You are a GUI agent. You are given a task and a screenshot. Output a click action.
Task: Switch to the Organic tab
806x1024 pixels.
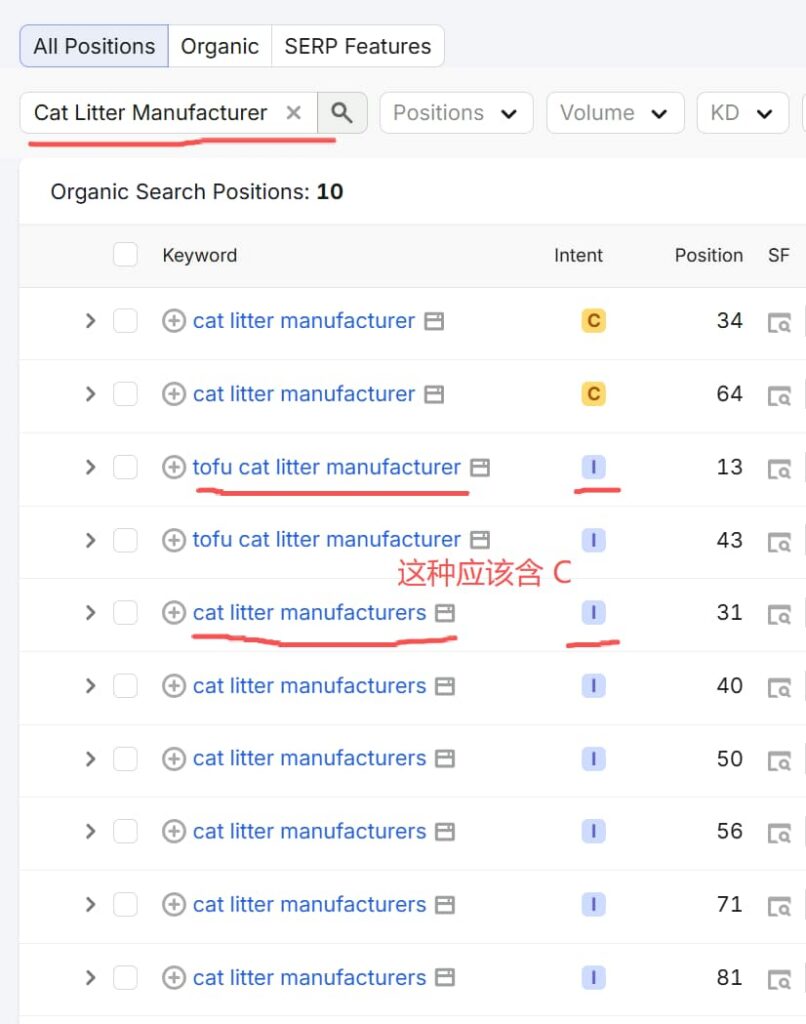(220, 46)
